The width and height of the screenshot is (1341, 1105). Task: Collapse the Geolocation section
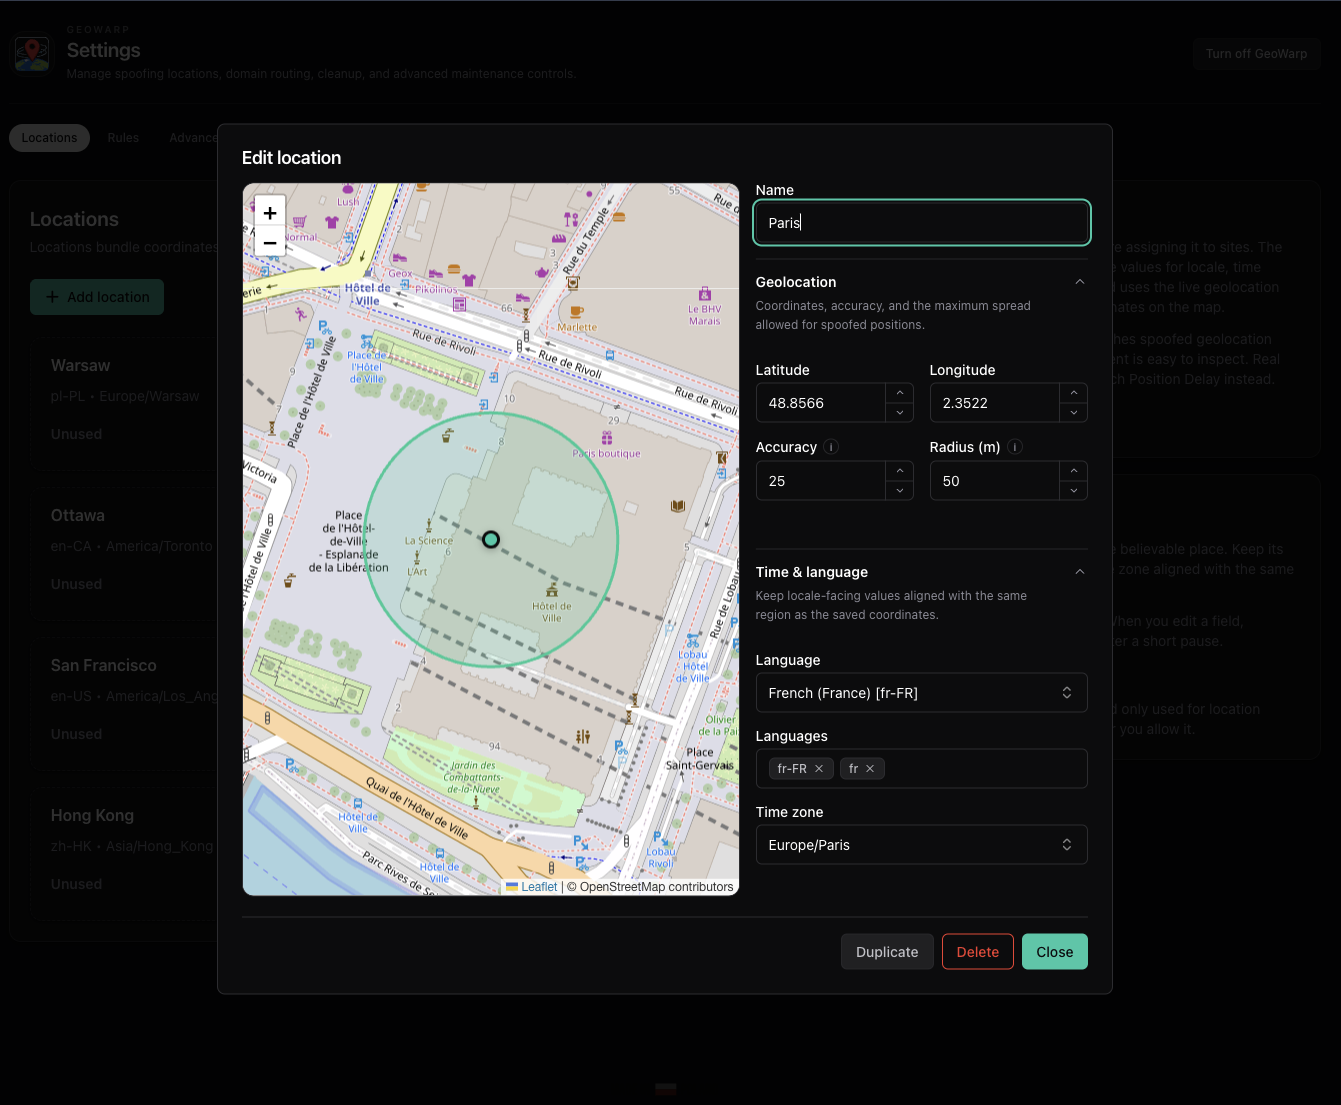[1079, 281]
